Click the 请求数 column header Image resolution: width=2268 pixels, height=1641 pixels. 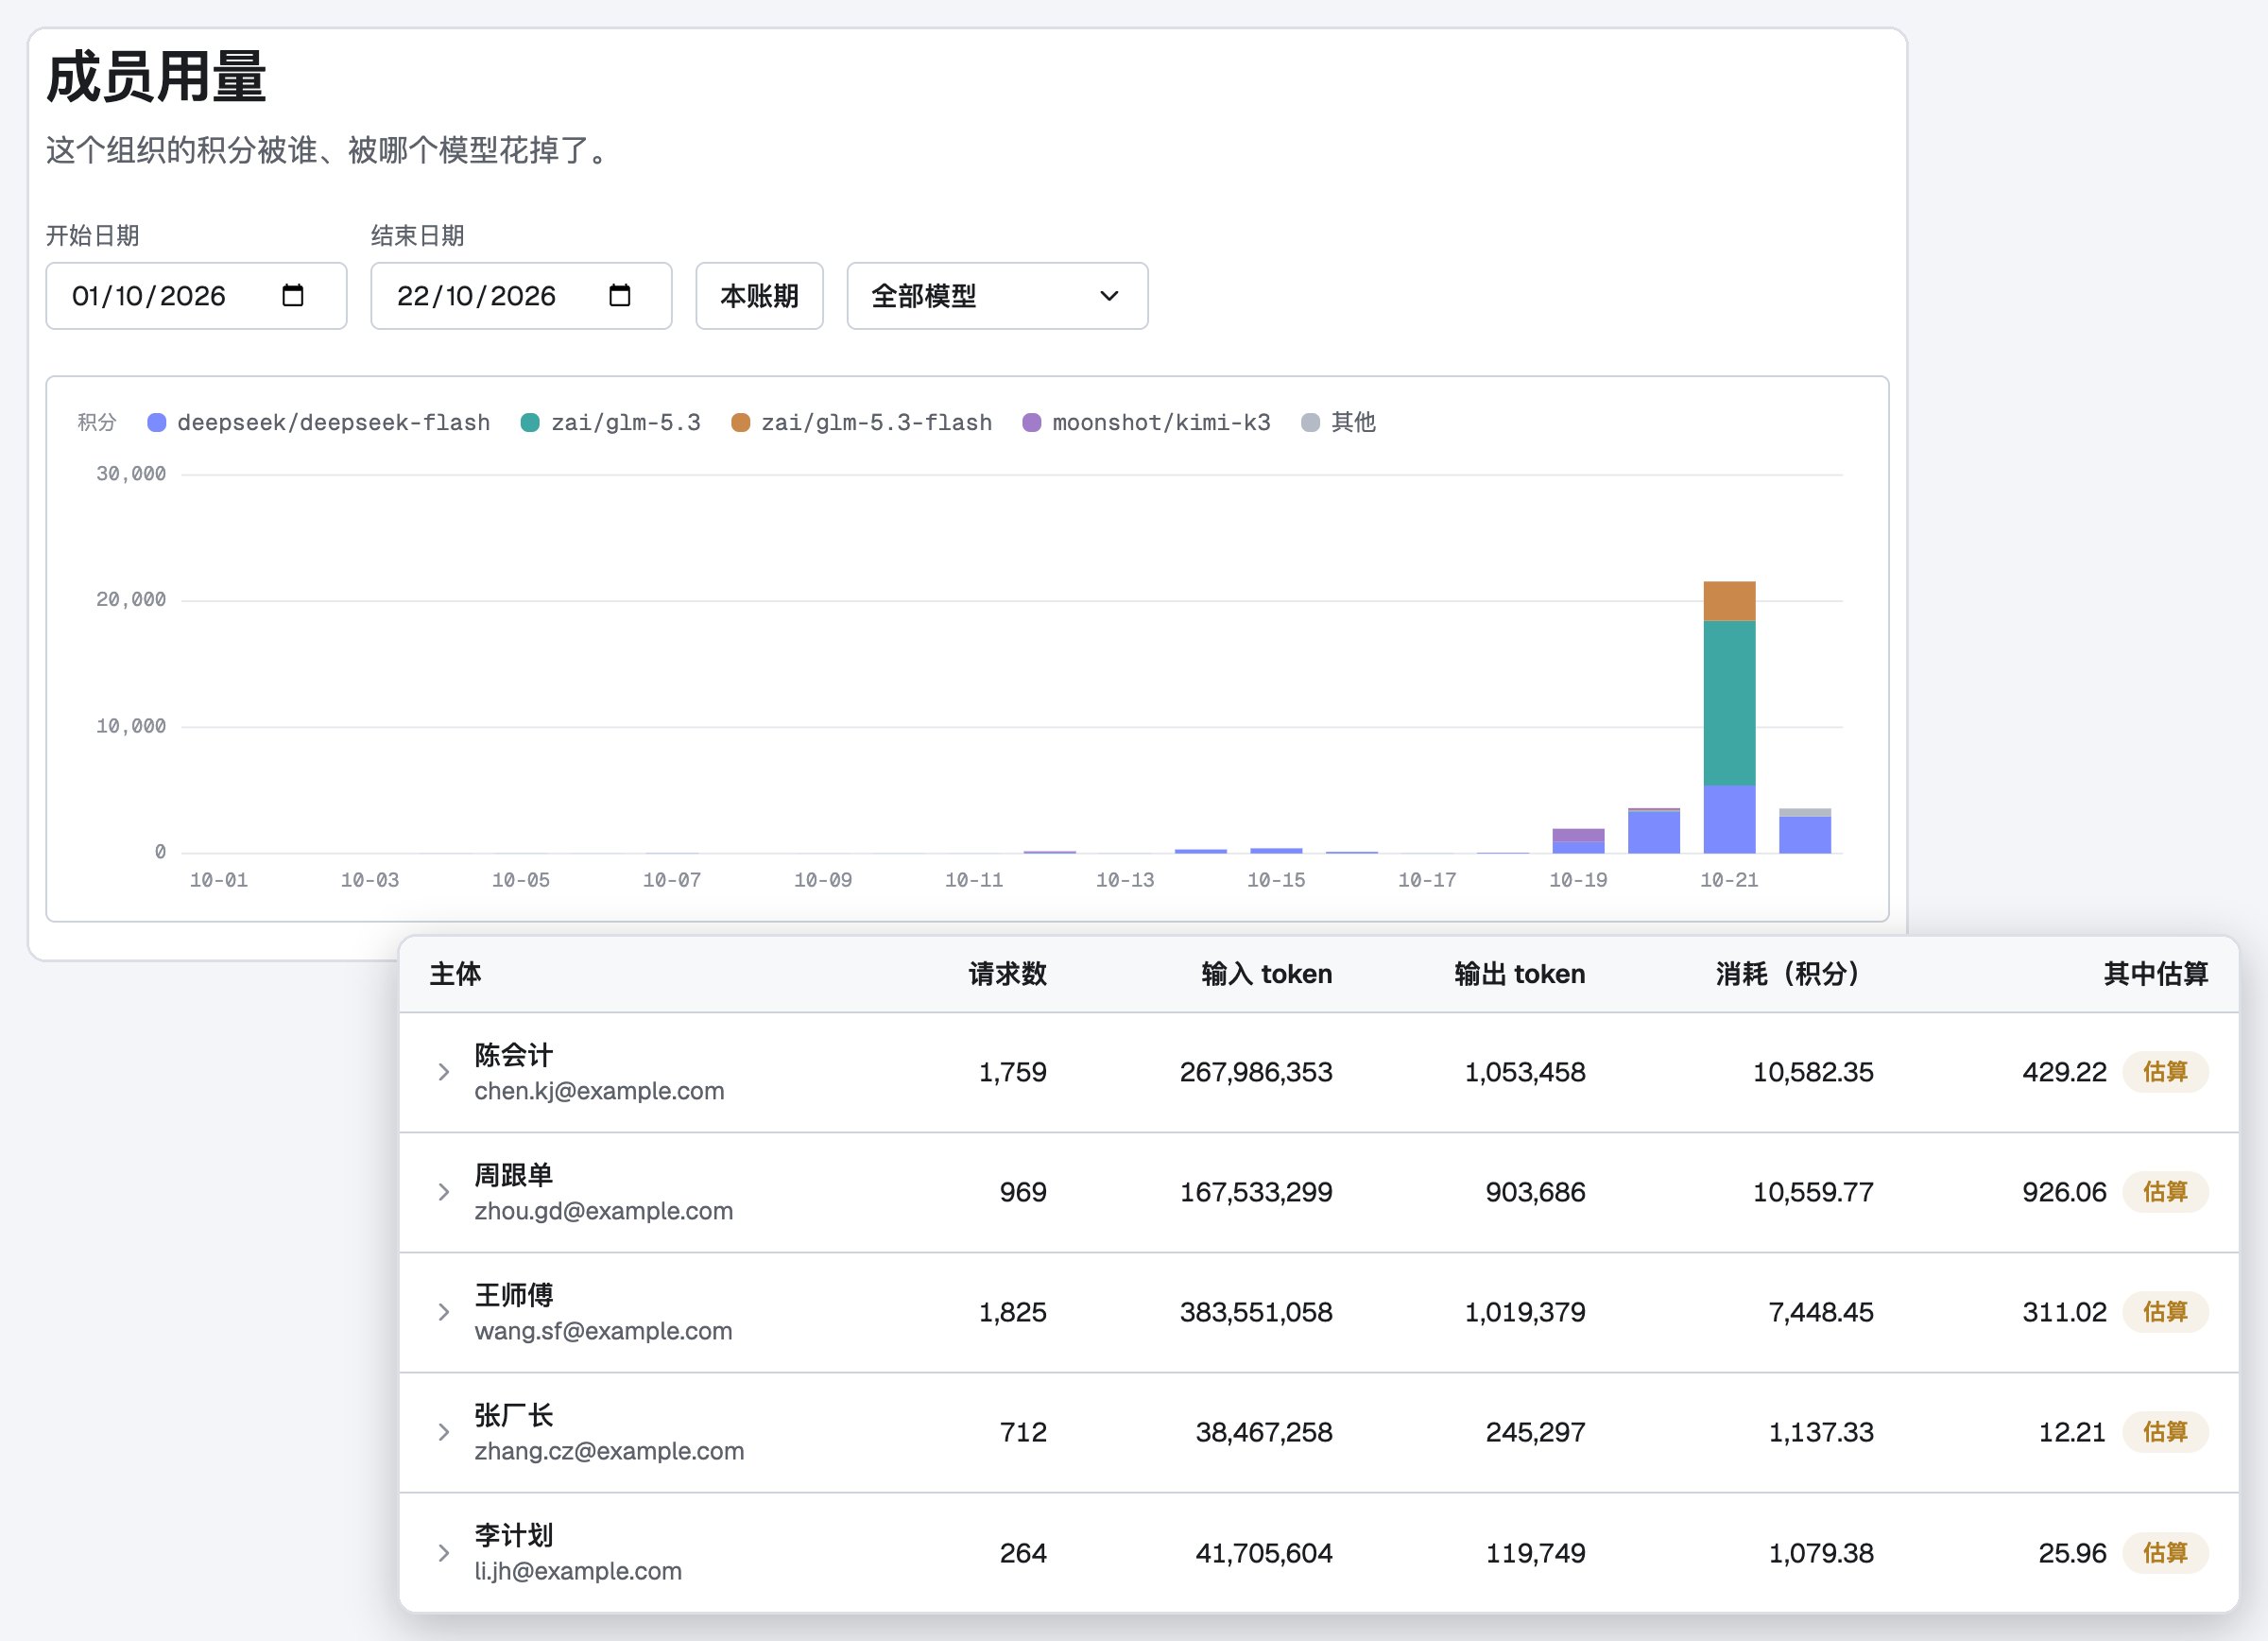tap(1007, 974)
